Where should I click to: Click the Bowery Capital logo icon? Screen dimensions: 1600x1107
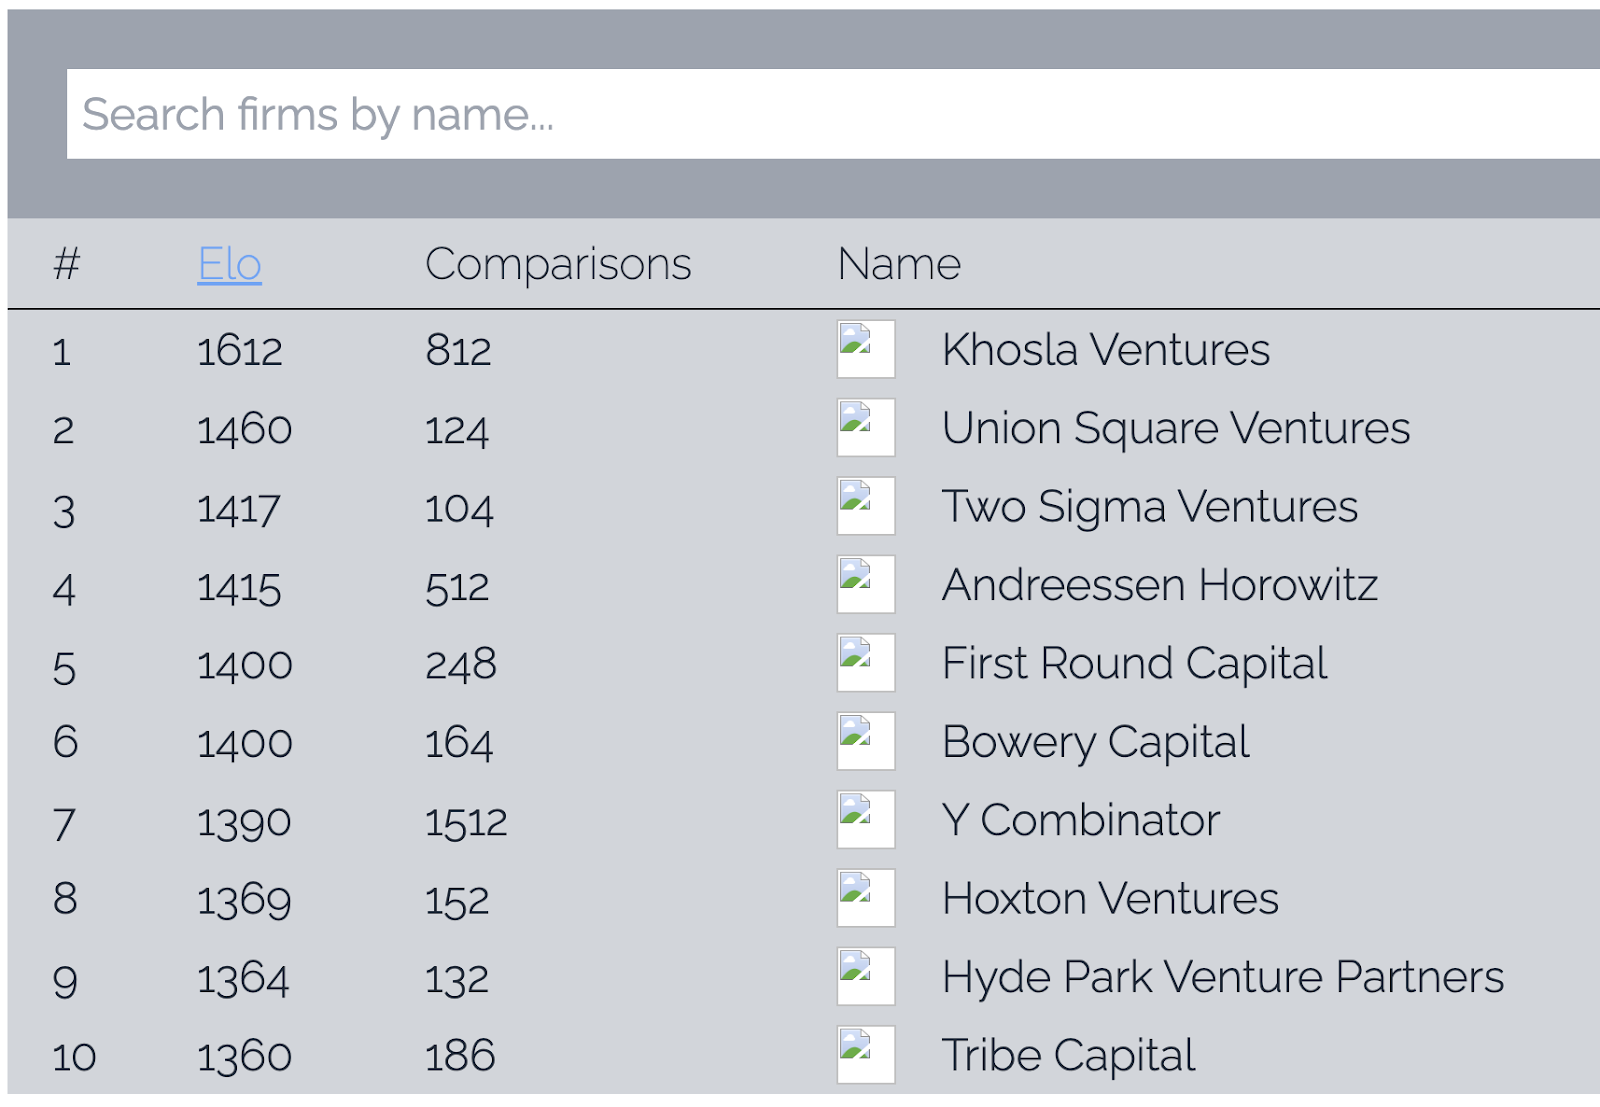point(866,741)
